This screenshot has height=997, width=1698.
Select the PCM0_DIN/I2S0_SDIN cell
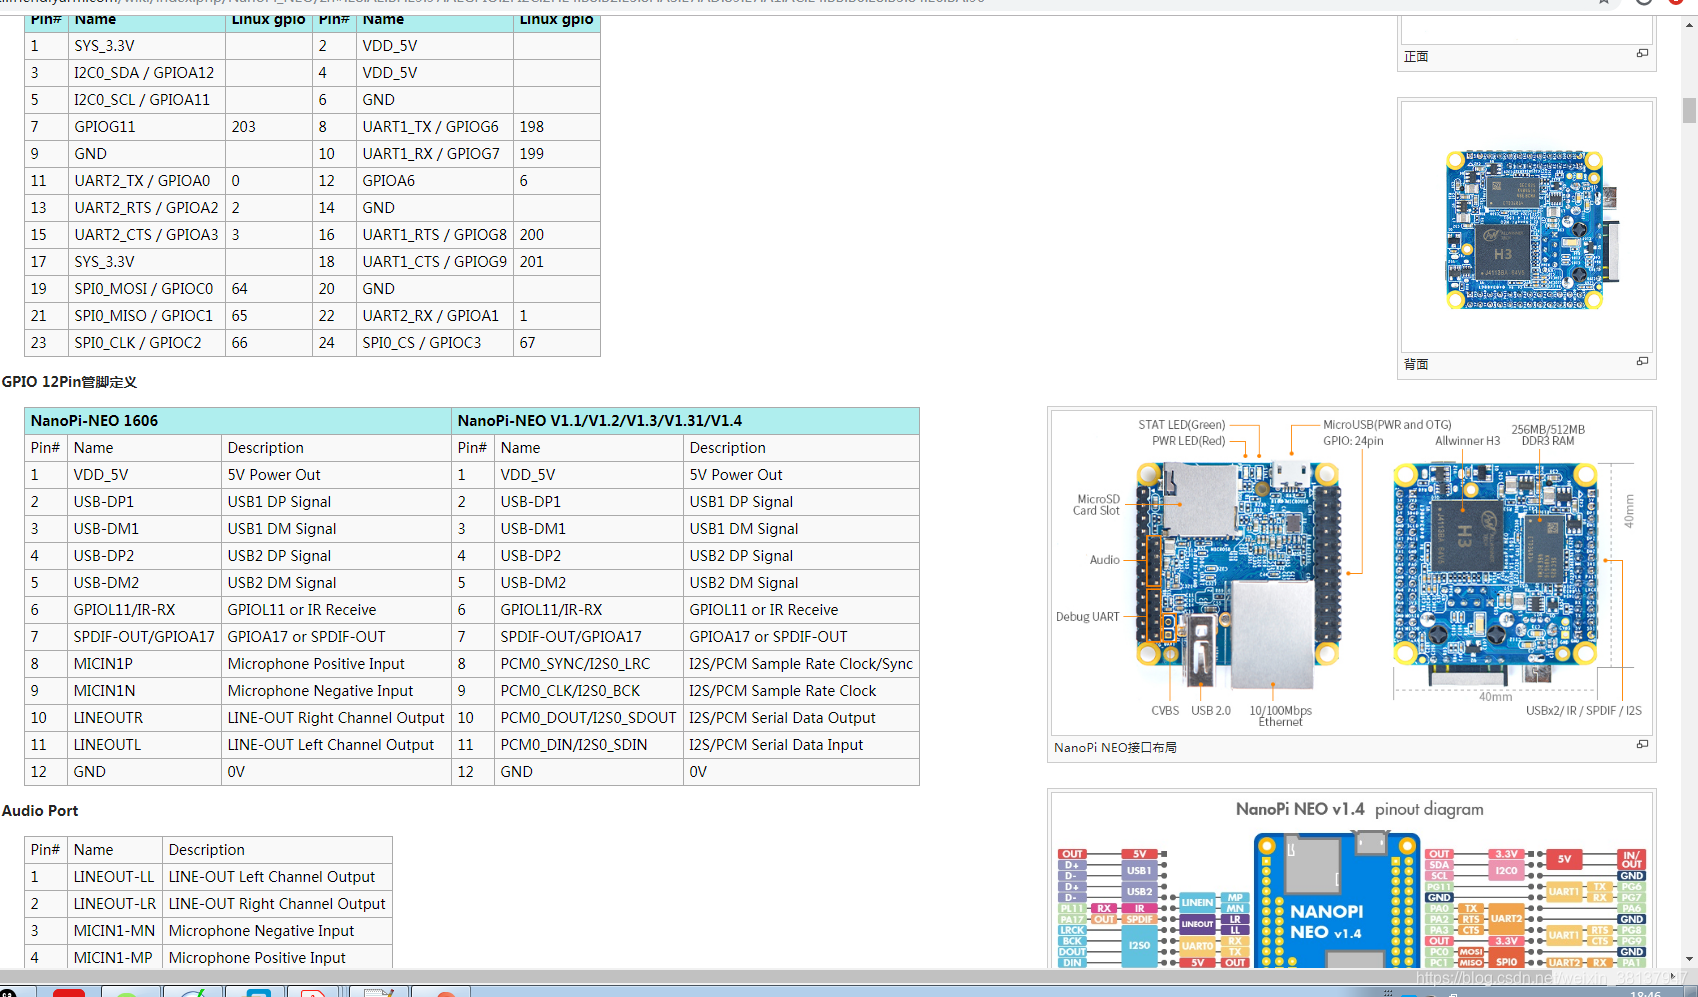(589, 745)
